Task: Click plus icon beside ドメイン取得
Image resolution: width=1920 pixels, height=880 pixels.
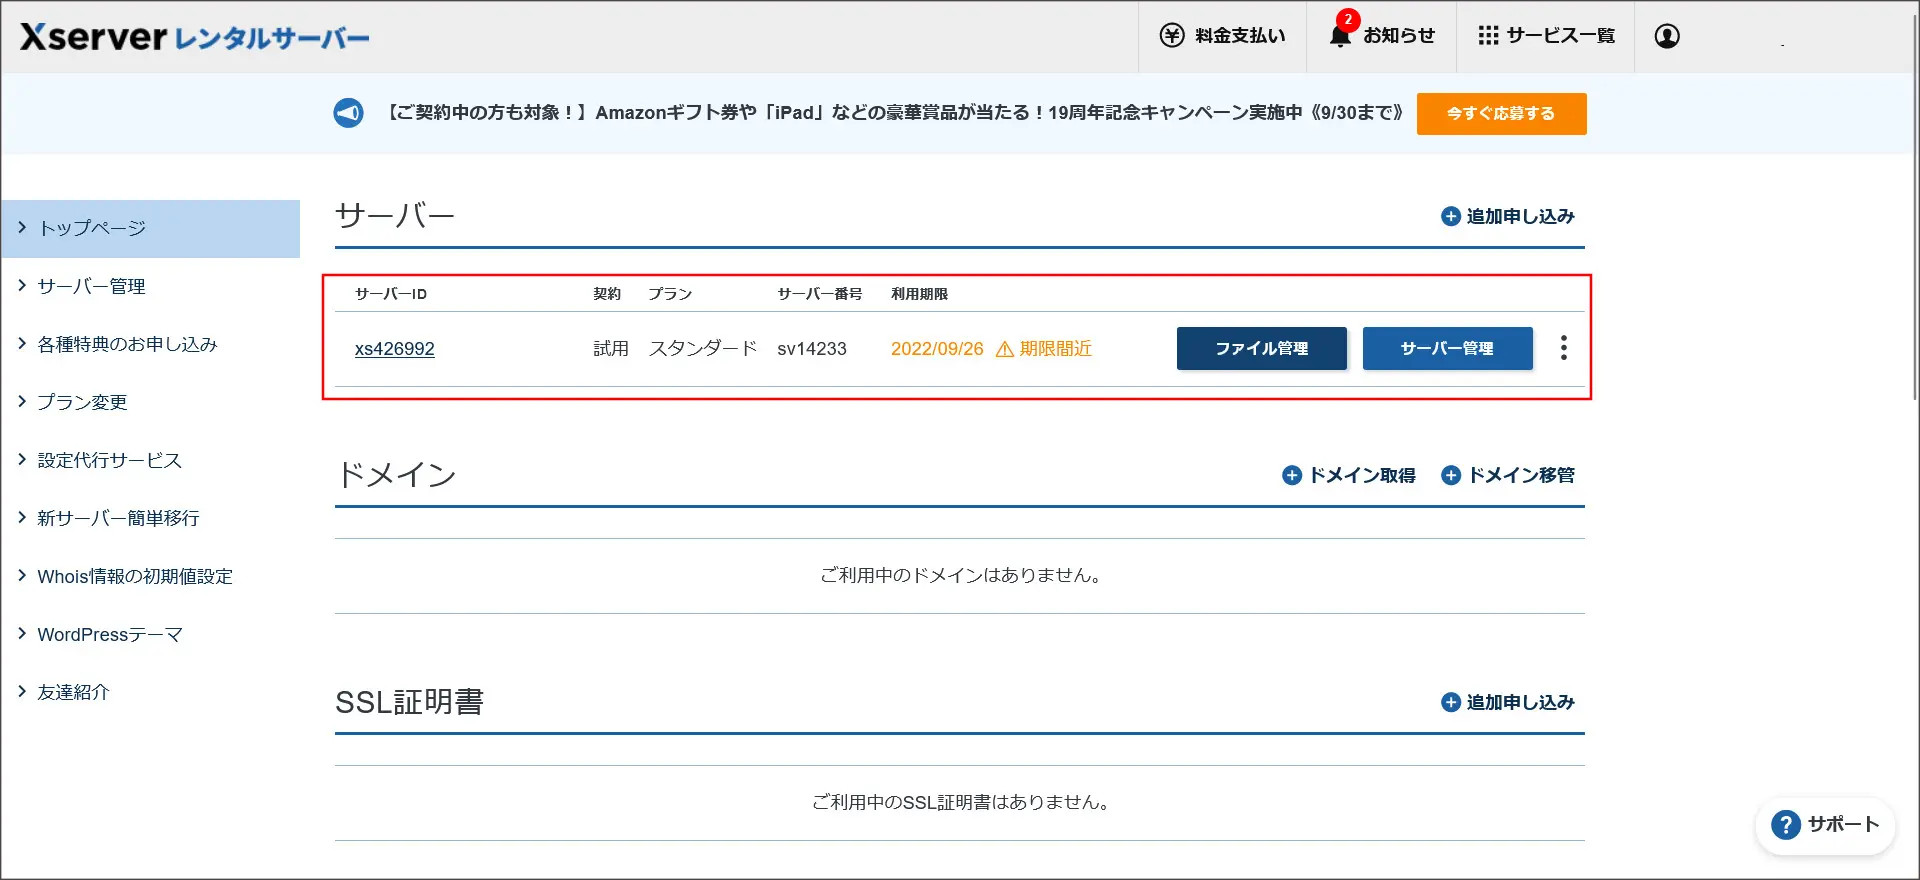Action: click(1292, 475)
